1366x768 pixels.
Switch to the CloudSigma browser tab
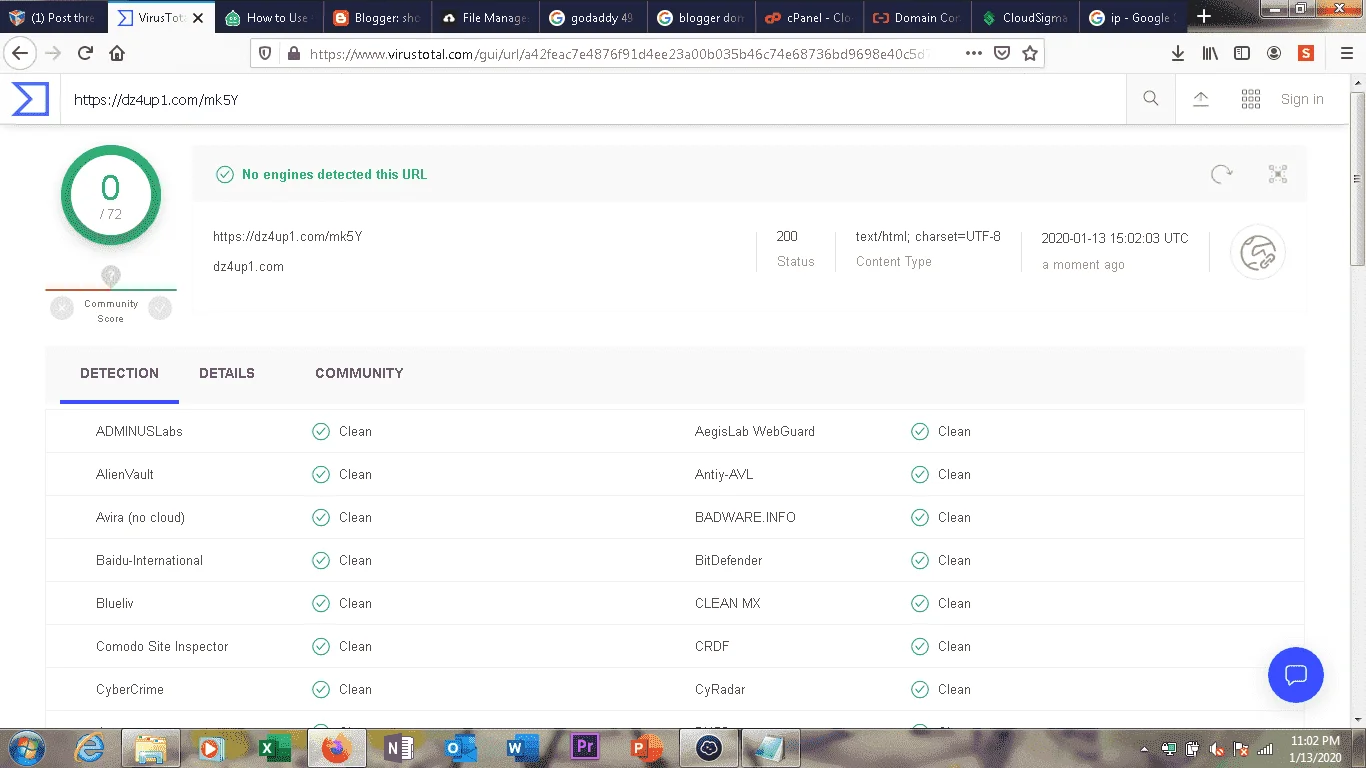pos(1024,18)
